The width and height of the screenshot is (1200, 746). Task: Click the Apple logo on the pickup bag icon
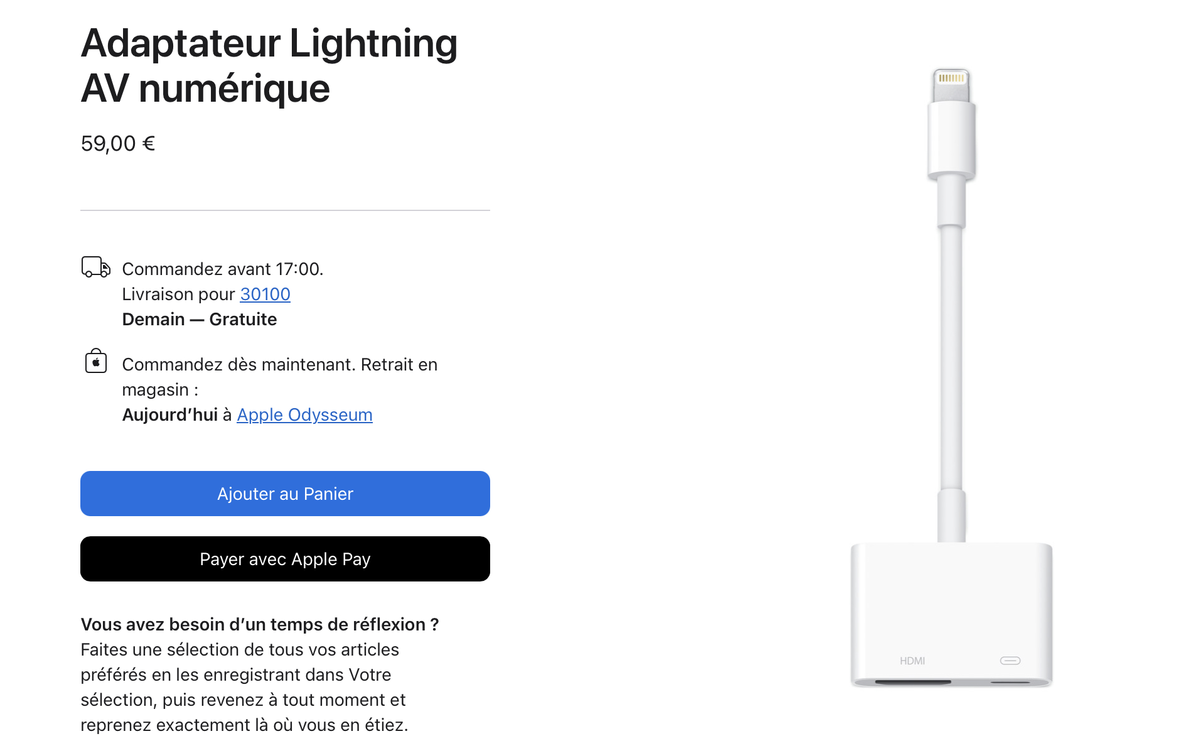[95, 362]
